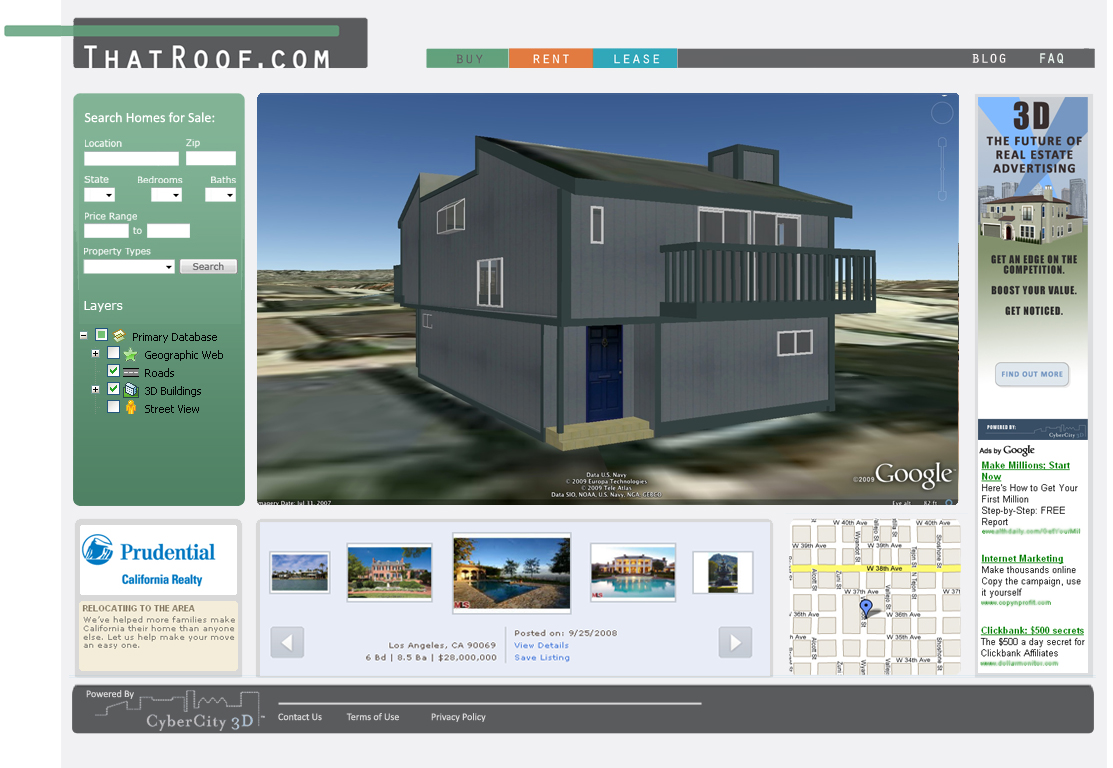Click the Save Listing link
This screenshot has width=1113, height=768.
tap(542, 657)
